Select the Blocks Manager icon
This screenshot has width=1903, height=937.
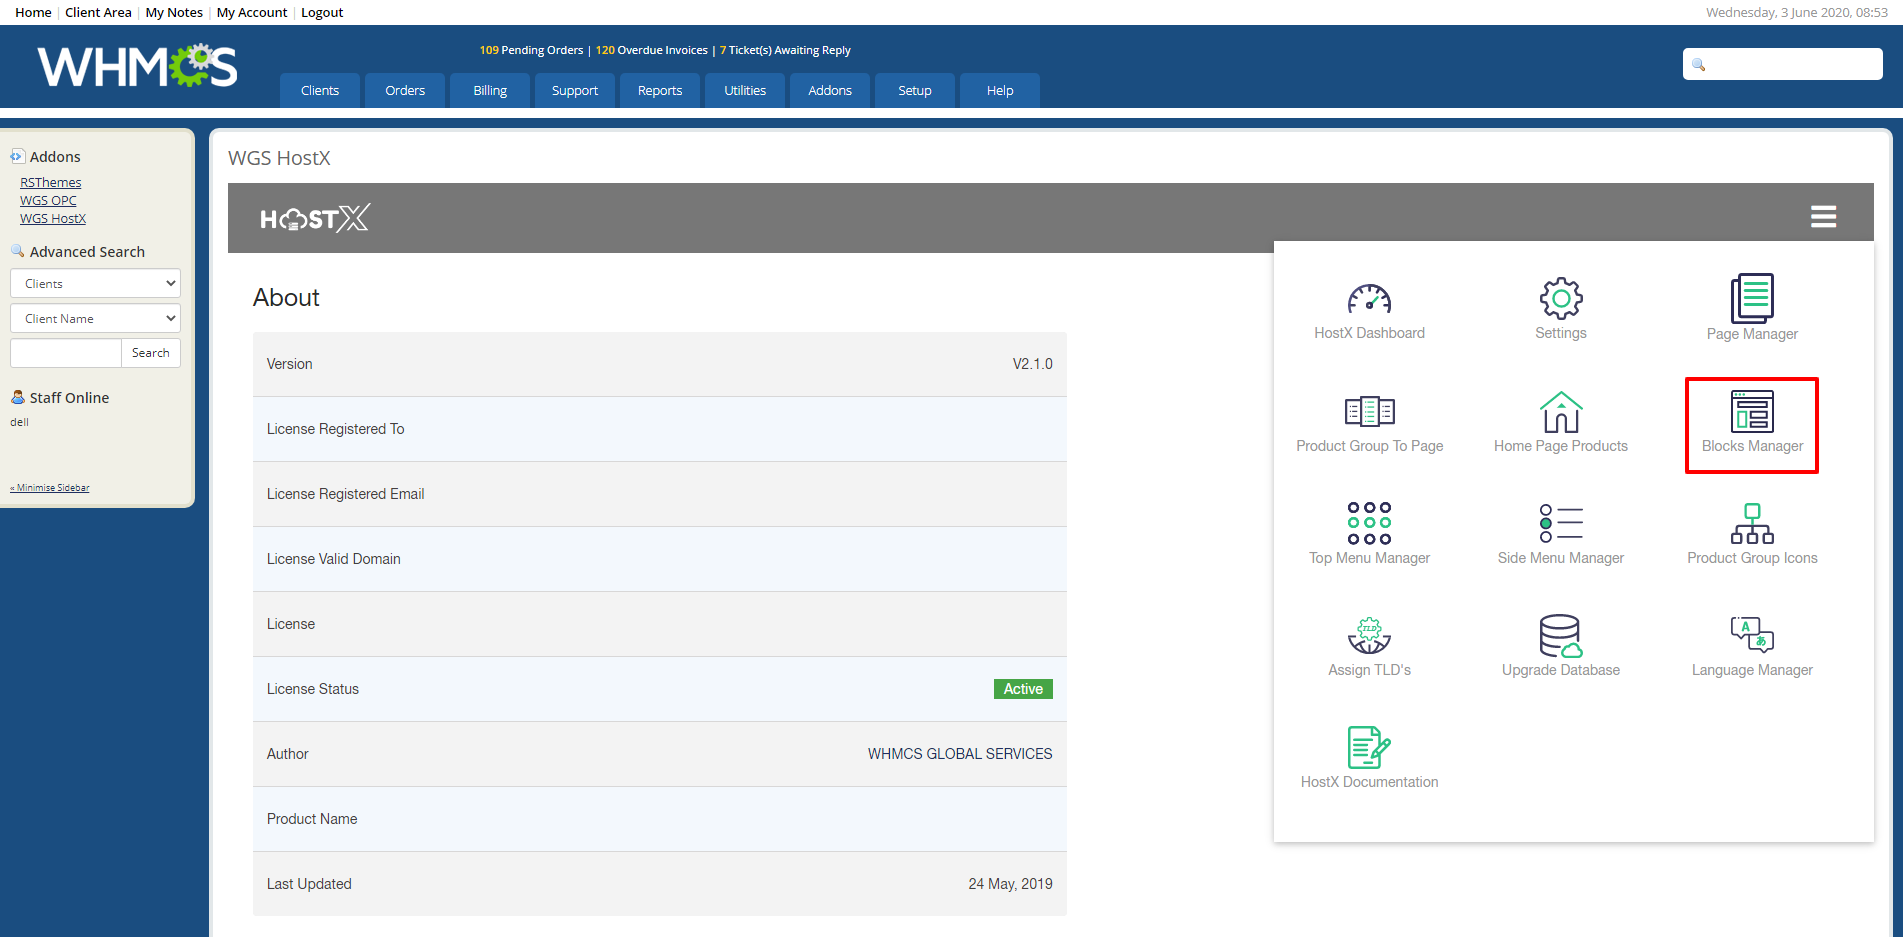pyautogui.click(x=1752, y=412)
